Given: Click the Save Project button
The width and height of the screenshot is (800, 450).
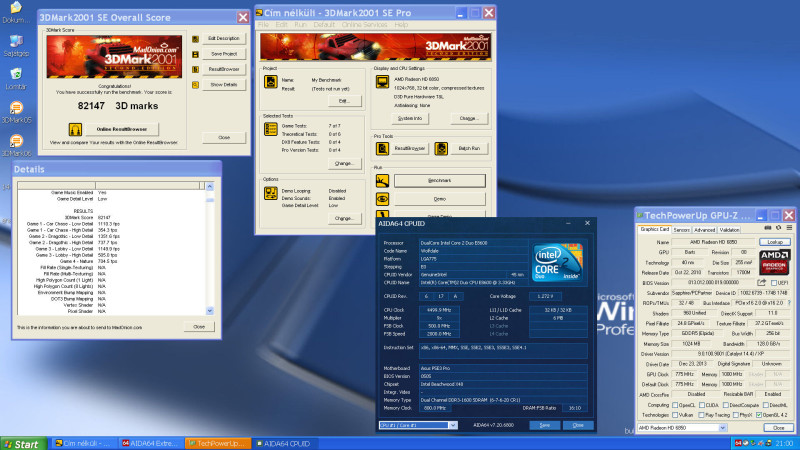Looking at the screenshot, I should (x=224, y=54).
